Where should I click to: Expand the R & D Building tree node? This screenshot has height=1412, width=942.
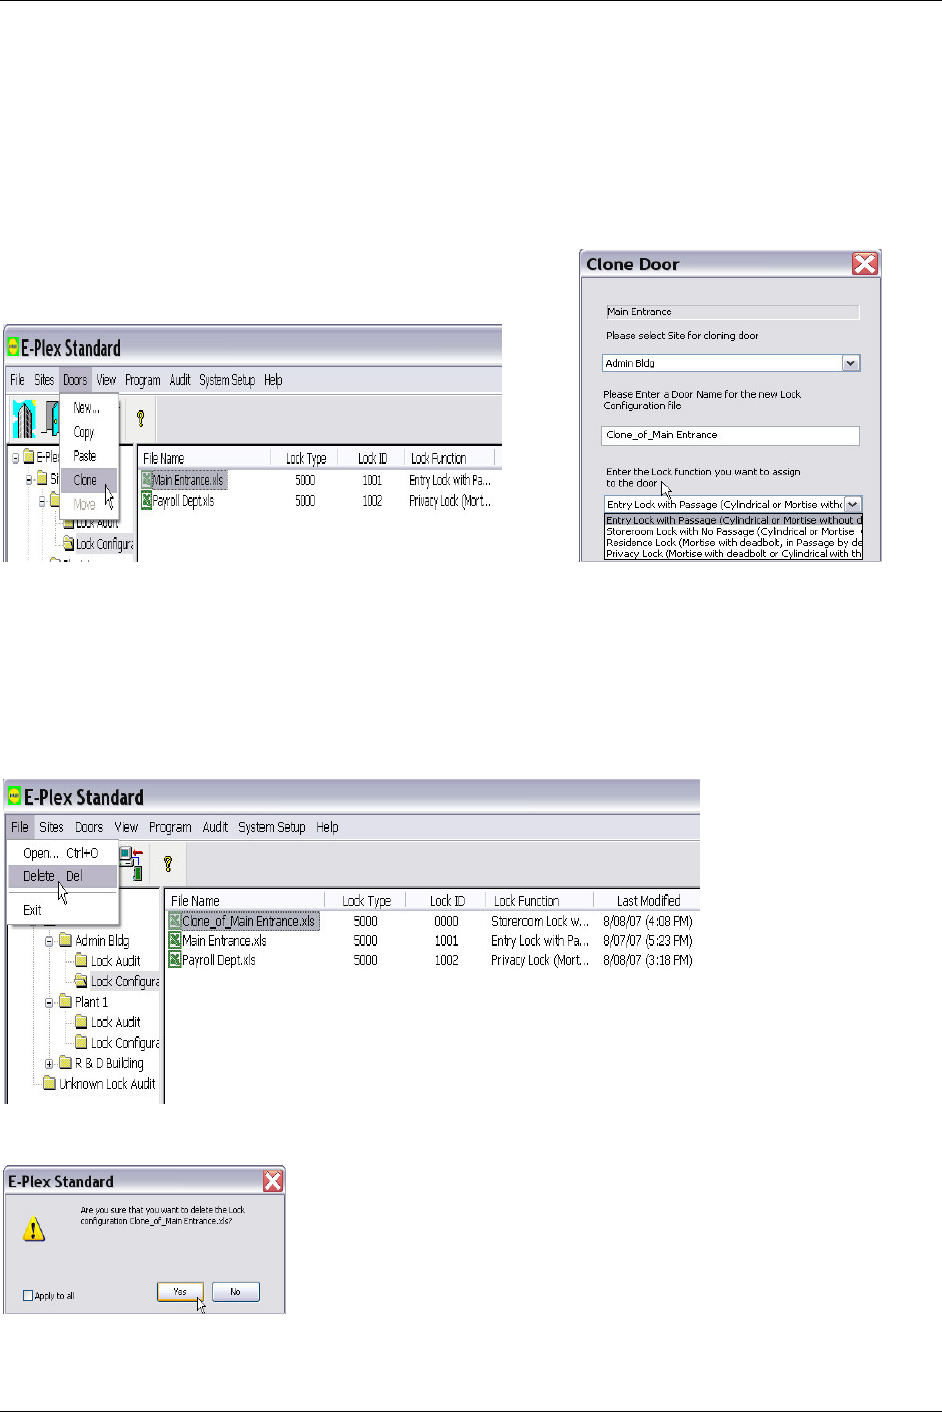tap(49, 1063)
